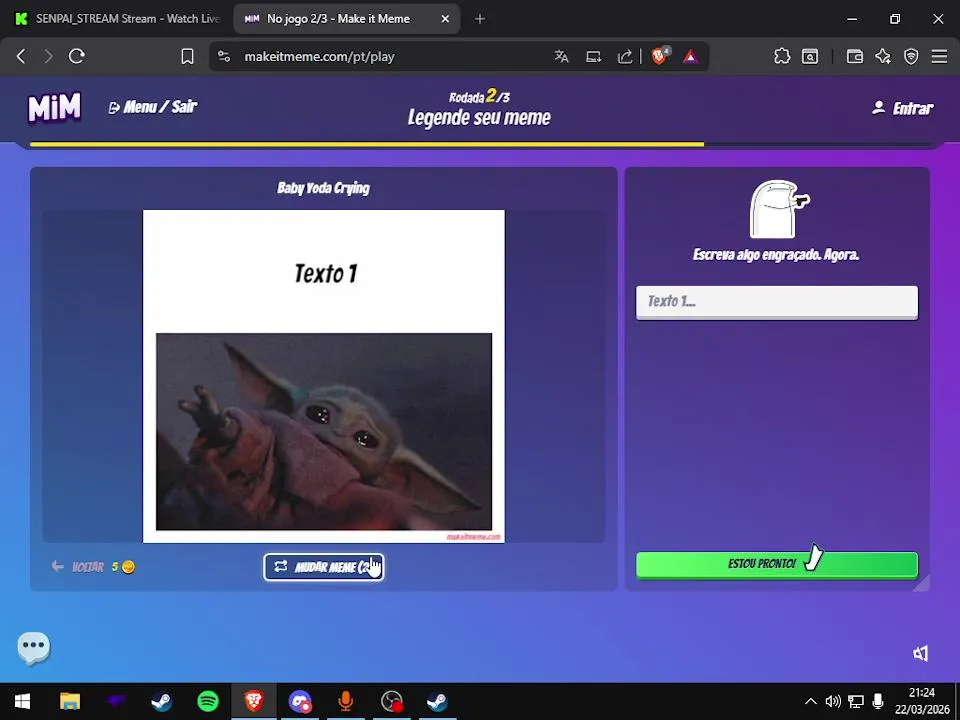Close the Make it Meme tab
Screen dimensions: 960x720
[x=445, y=19]
